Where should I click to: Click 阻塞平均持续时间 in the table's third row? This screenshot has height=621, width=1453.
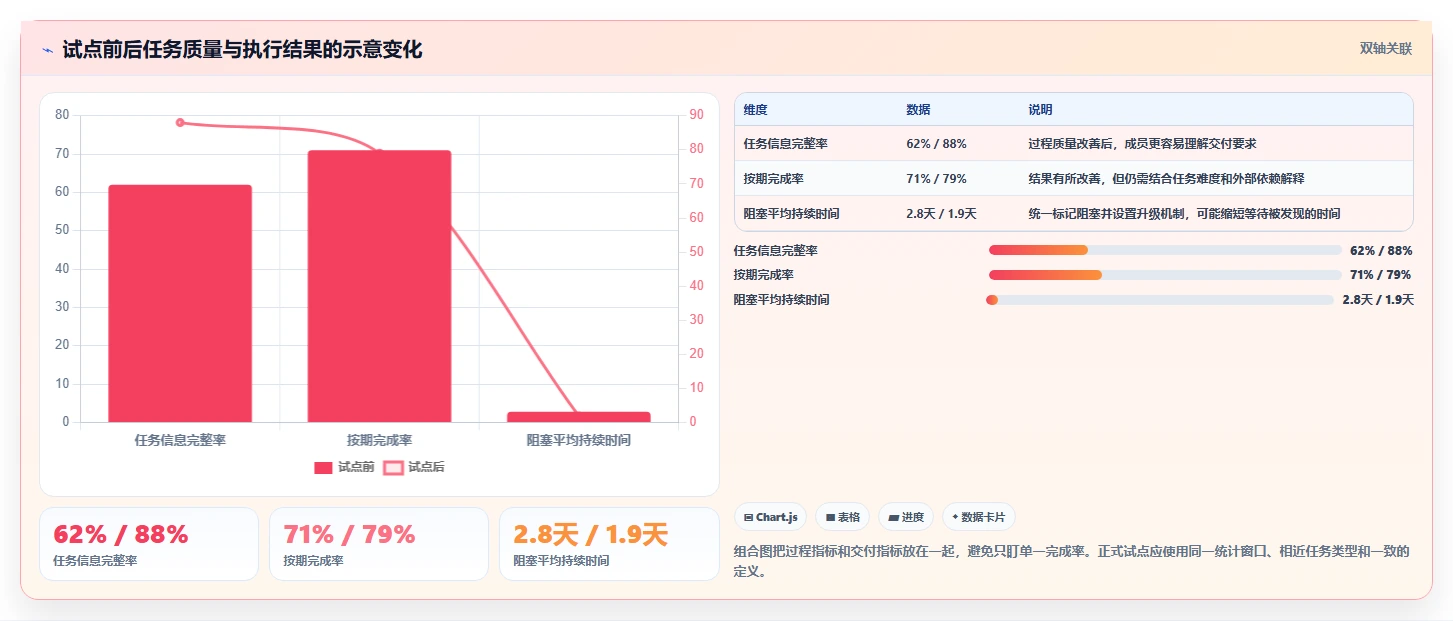click(x=791, y=214)
